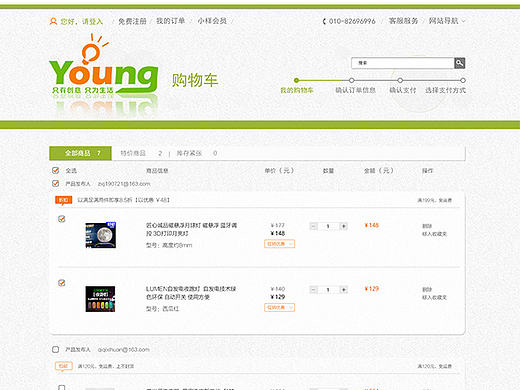Decrease quantity of the LUMEN item
The width and height of the screenshot is (520, 390).
pos(313,290)
